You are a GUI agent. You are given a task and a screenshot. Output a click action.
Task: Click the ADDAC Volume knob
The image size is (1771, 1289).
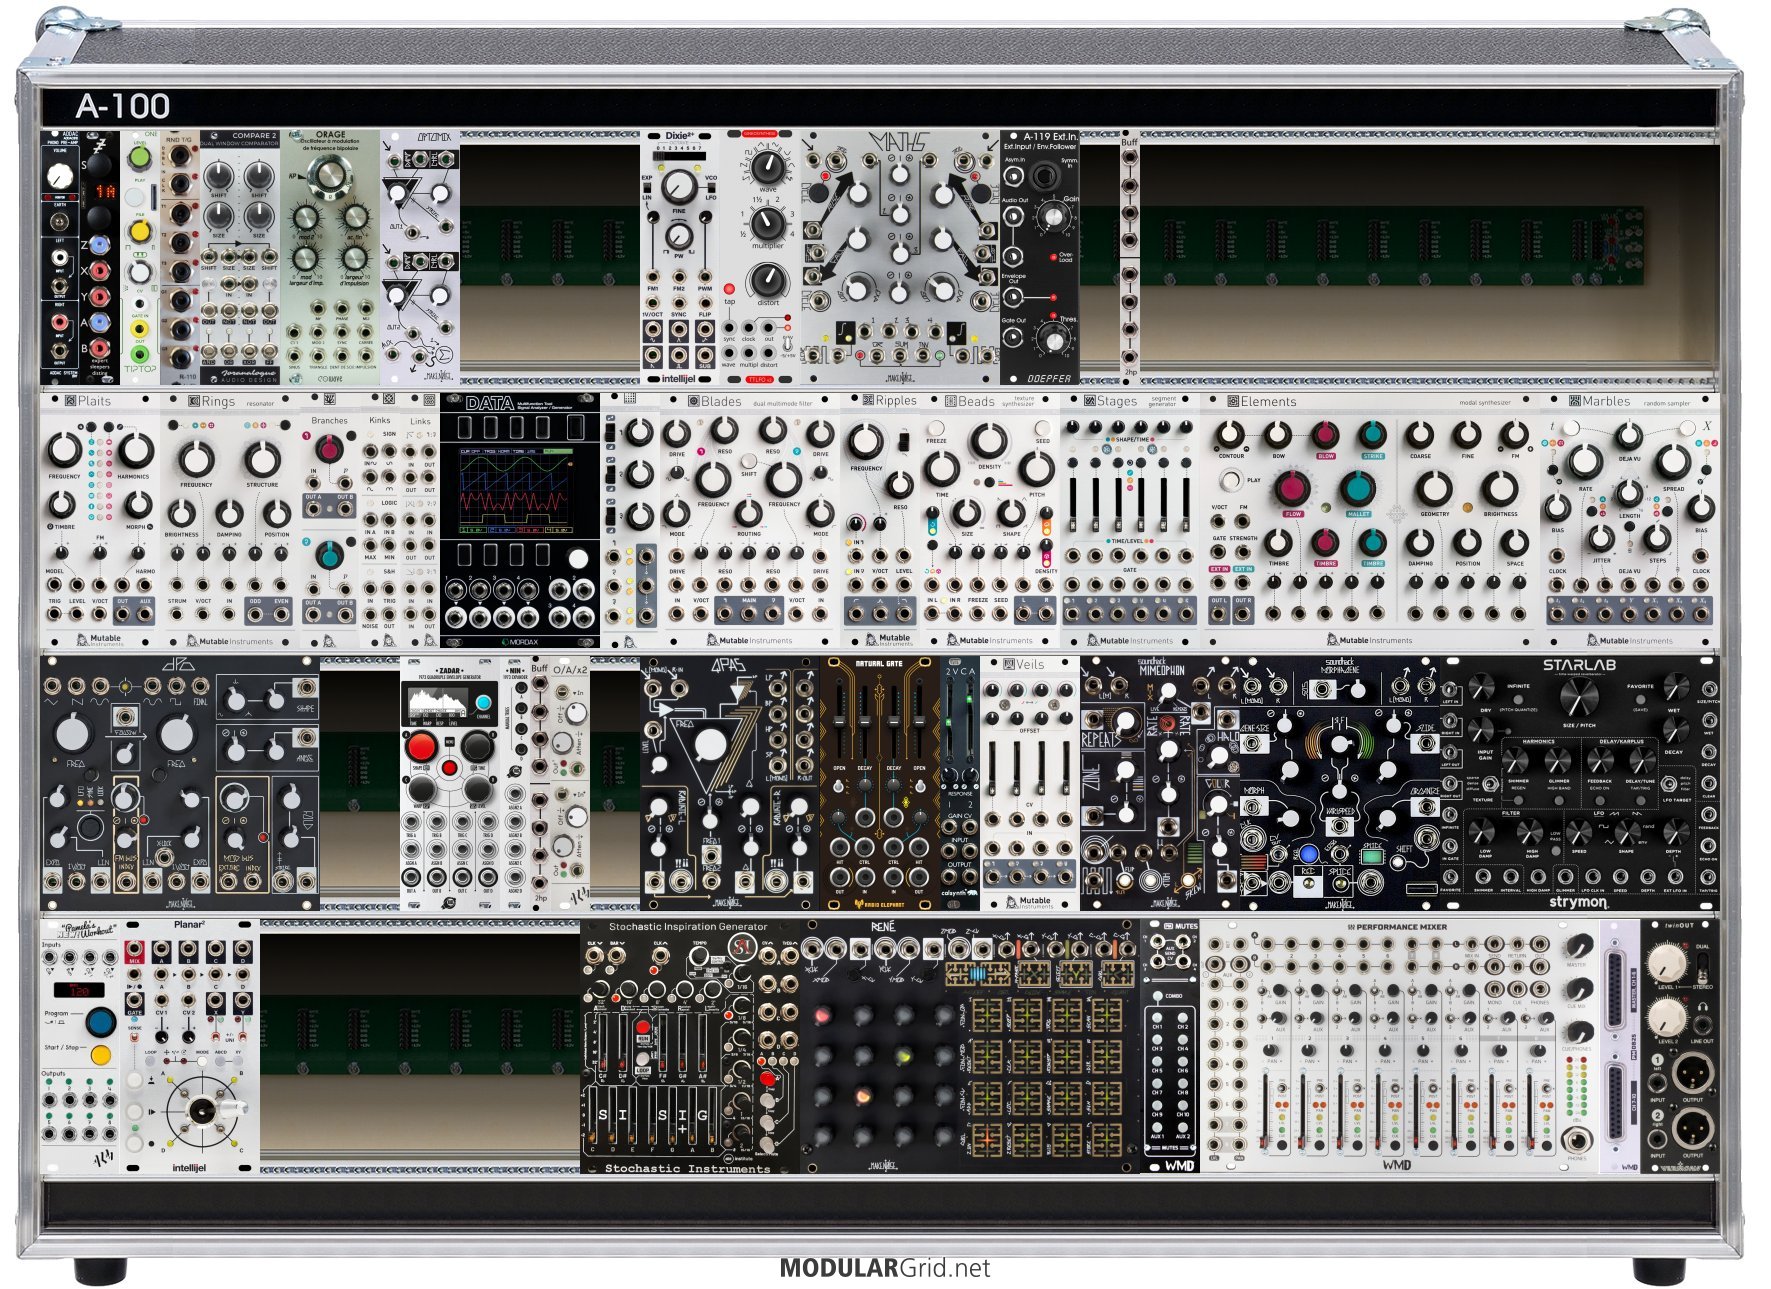[60, 177]
